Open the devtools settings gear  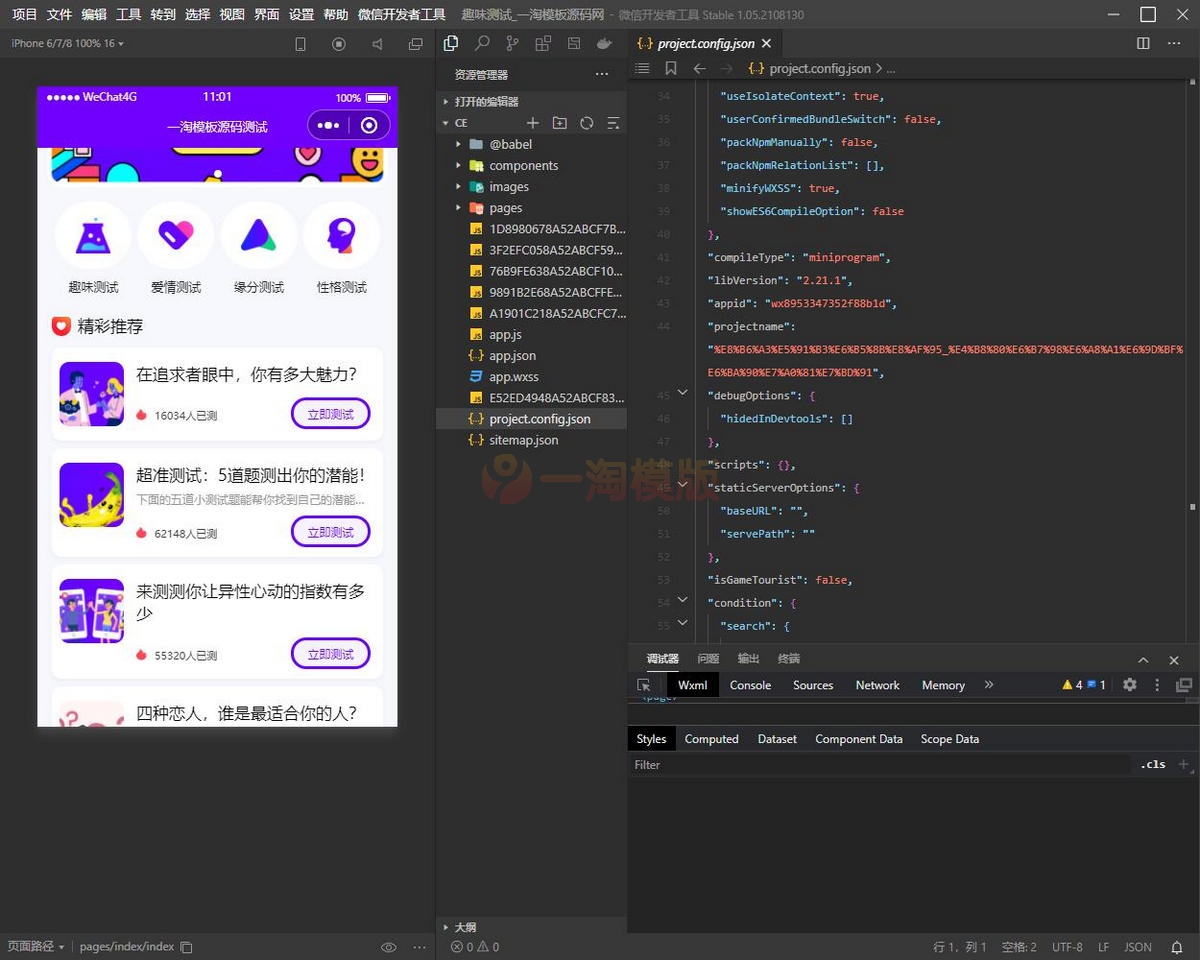(1130, 685)
